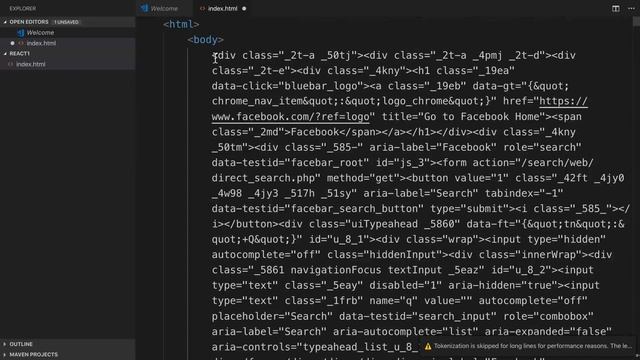Click the 1 UNSAVED badge
This screenshot has height=360, width=640.
tap(66, 22)
